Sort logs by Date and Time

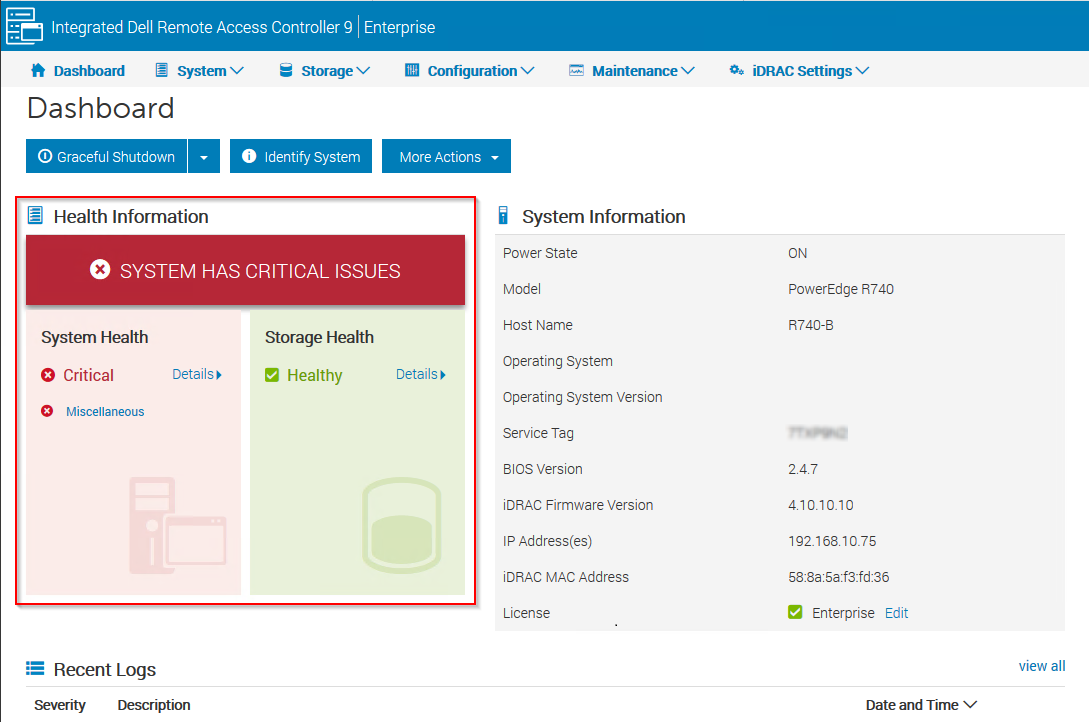(x=920, y=705)
